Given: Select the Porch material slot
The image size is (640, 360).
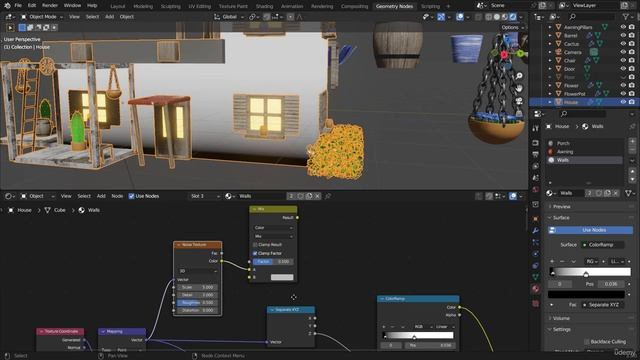Looking at the screenshot, I should coord(585,143).
